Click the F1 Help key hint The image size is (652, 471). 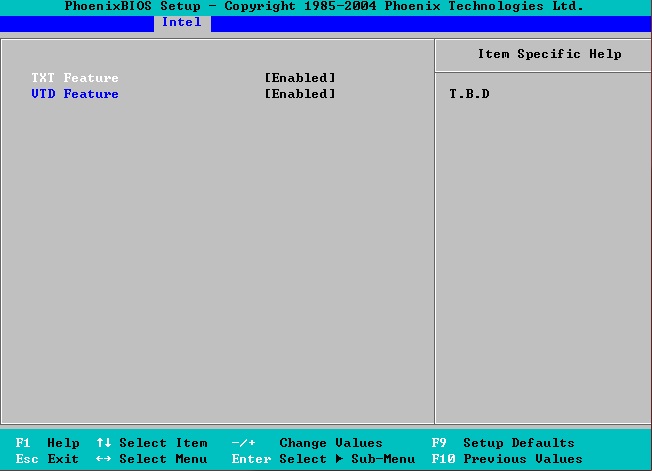pyautogui.click(x=47, y=443)
